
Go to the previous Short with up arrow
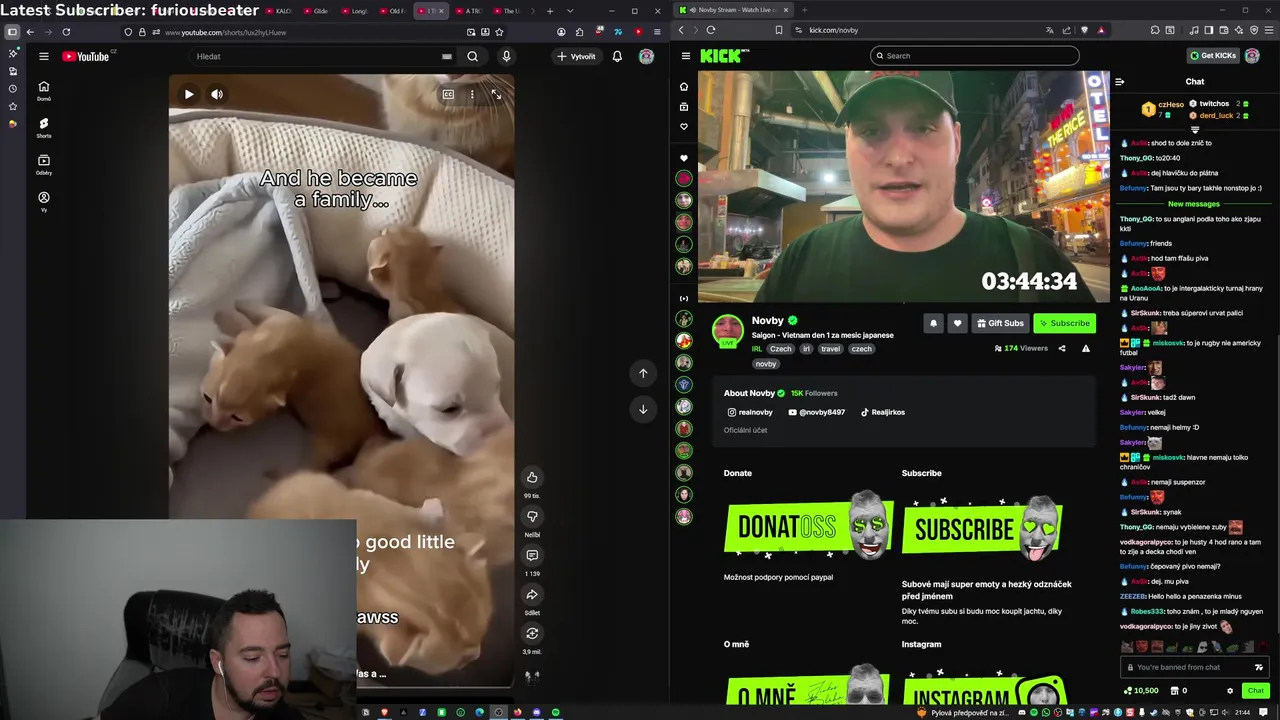643,373
